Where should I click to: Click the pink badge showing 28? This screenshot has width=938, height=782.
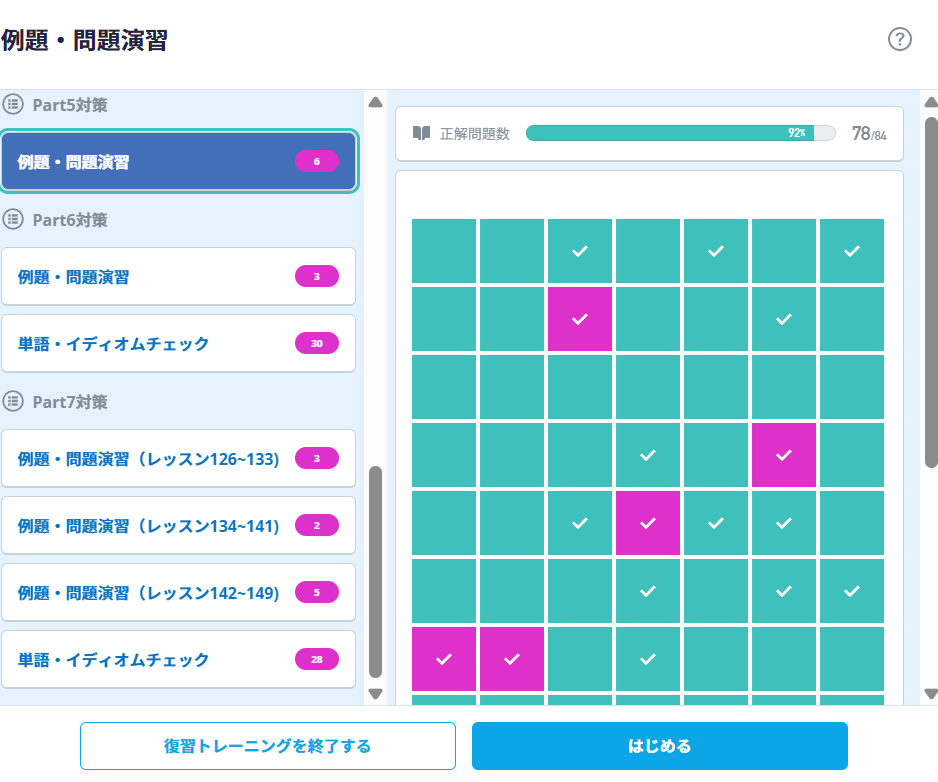(x=317, y=660)
